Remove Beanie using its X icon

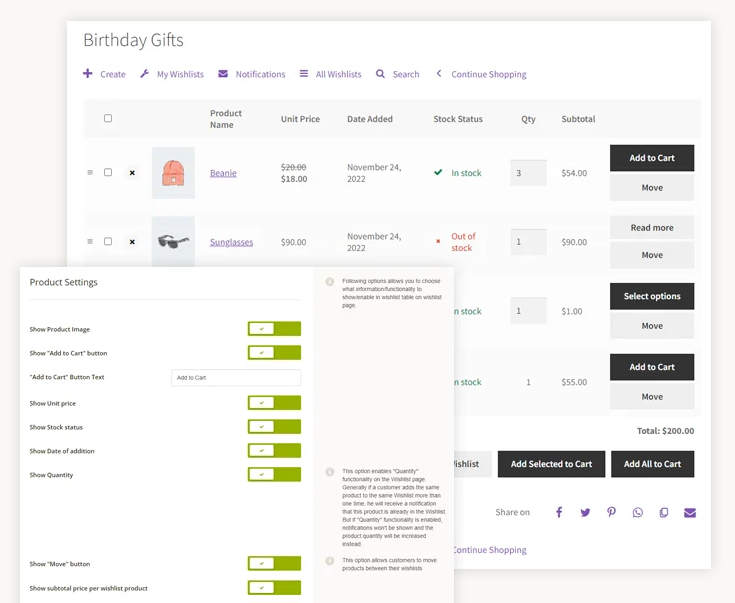[132, 173]
